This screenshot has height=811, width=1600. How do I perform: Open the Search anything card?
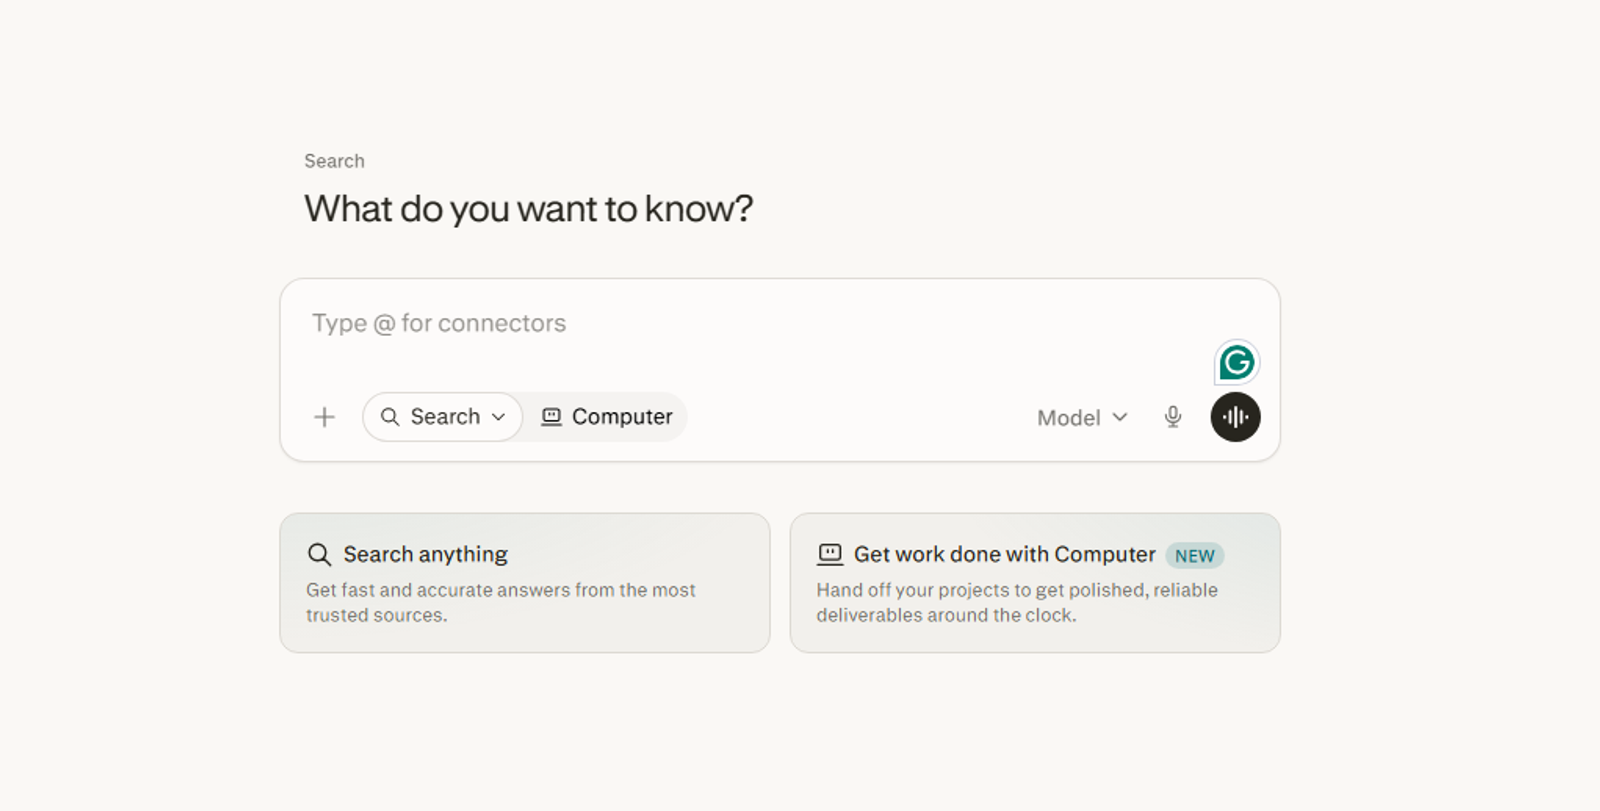click(x=525, y=583)
